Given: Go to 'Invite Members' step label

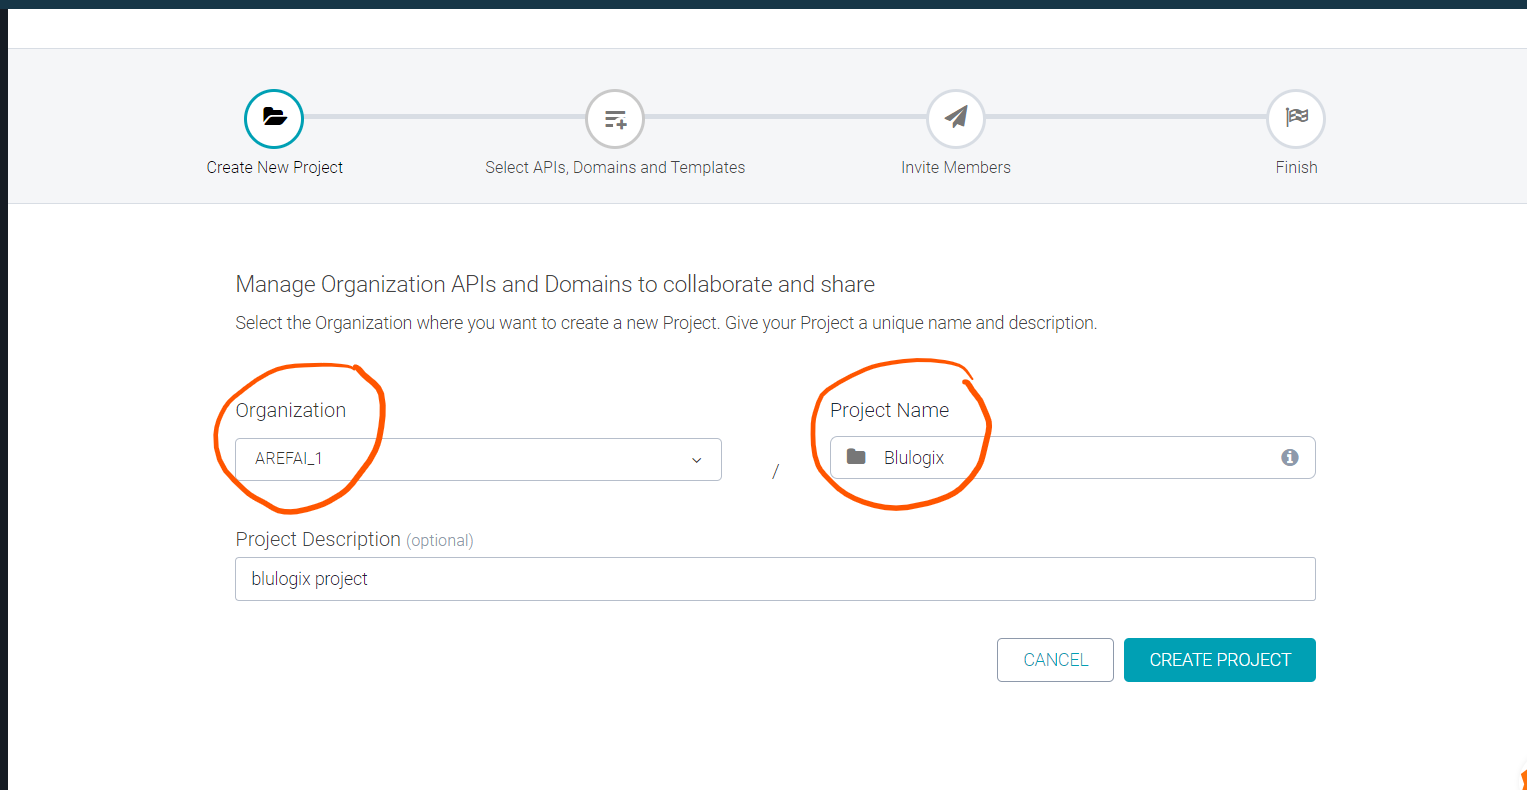Looking at the screenshot, I should [955, 167].
